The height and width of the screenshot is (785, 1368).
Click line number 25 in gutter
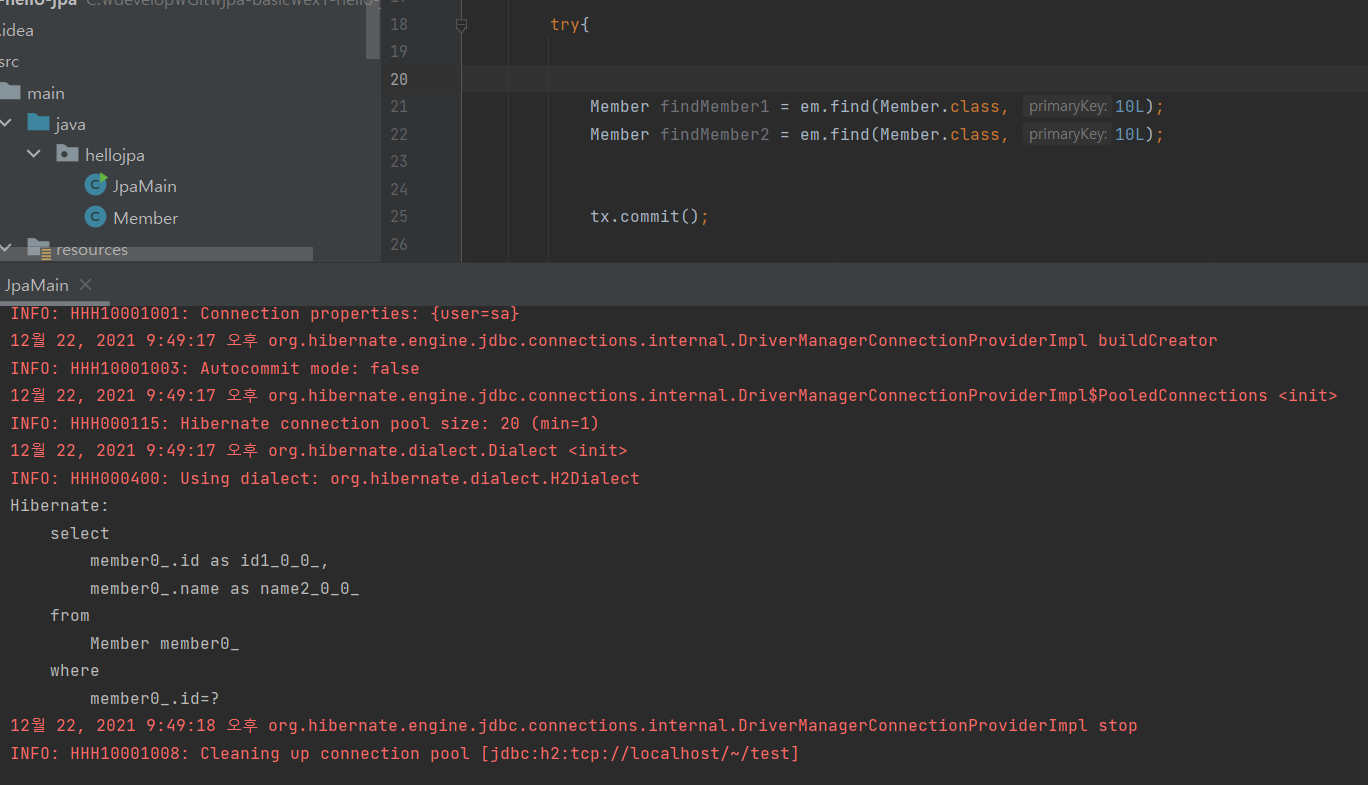tap(398, 216)
